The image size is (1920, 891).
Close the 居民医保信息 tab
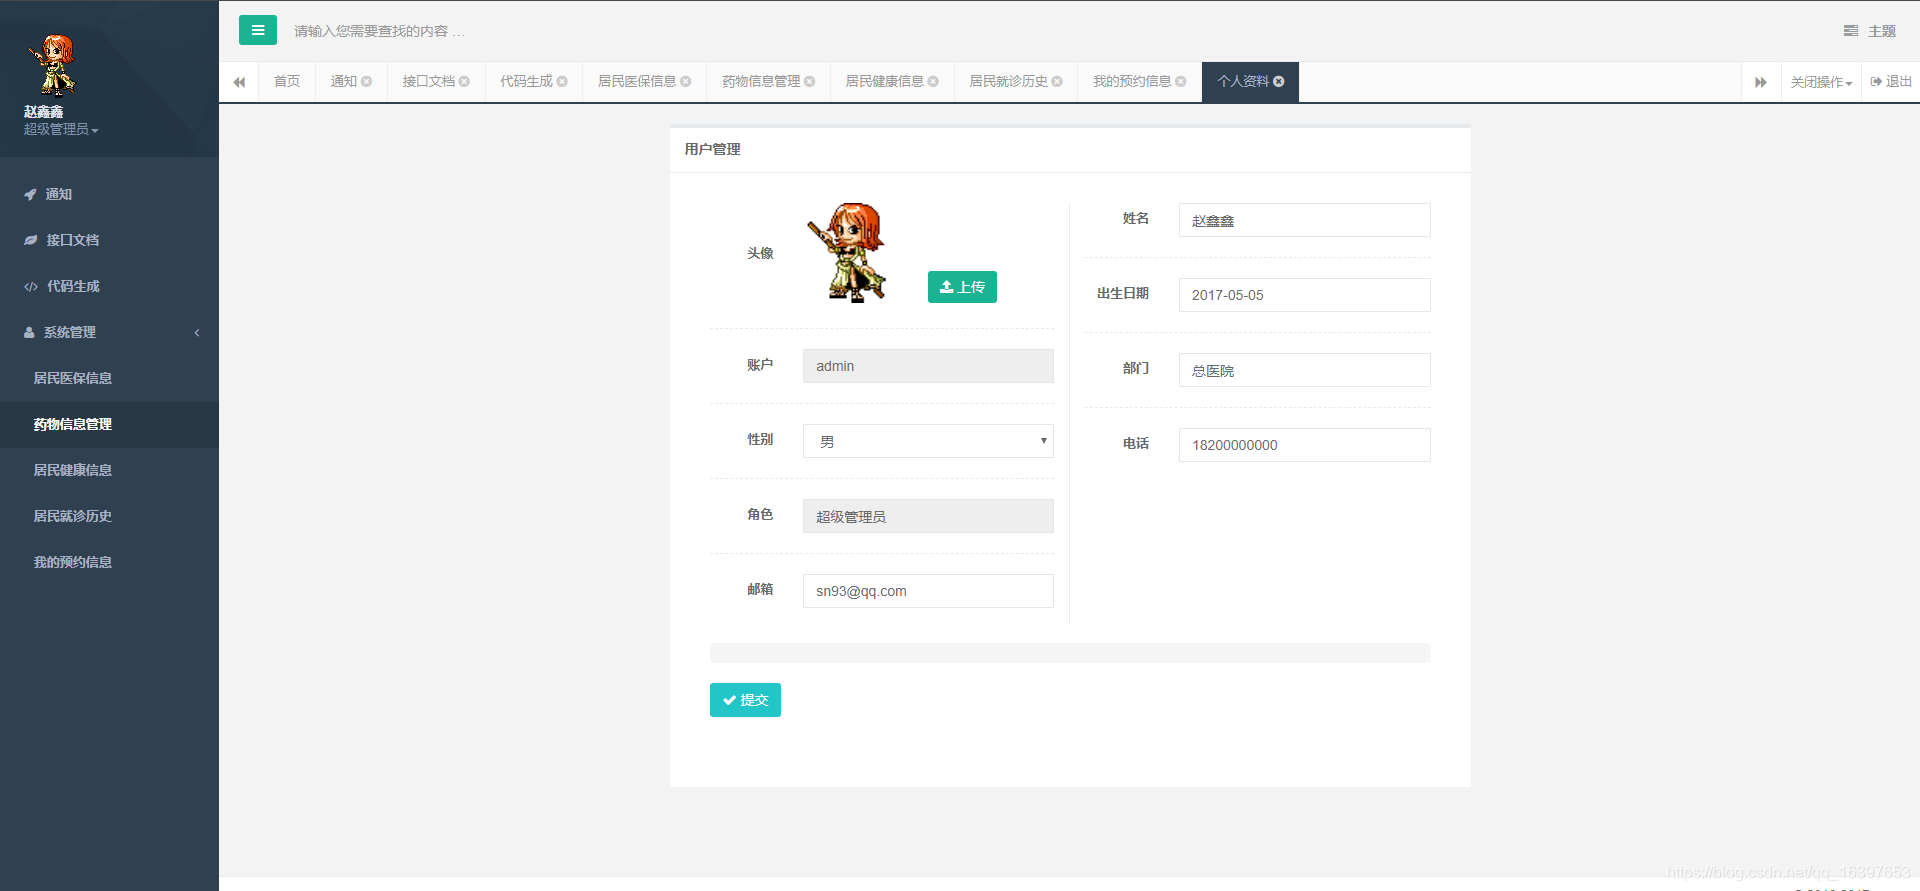686,82
